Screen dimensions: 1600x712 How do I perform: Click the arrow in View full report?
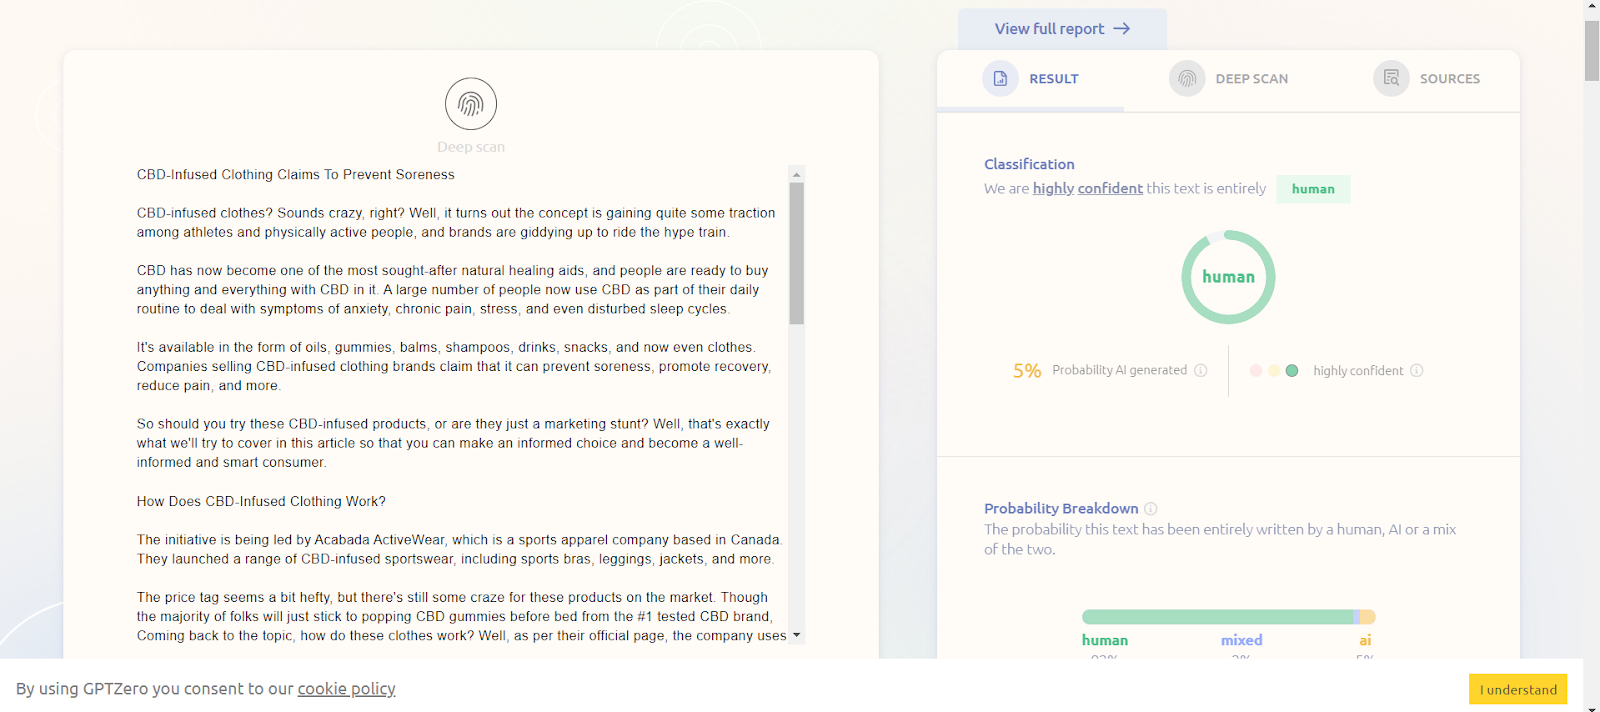(x=1122, y=29)
